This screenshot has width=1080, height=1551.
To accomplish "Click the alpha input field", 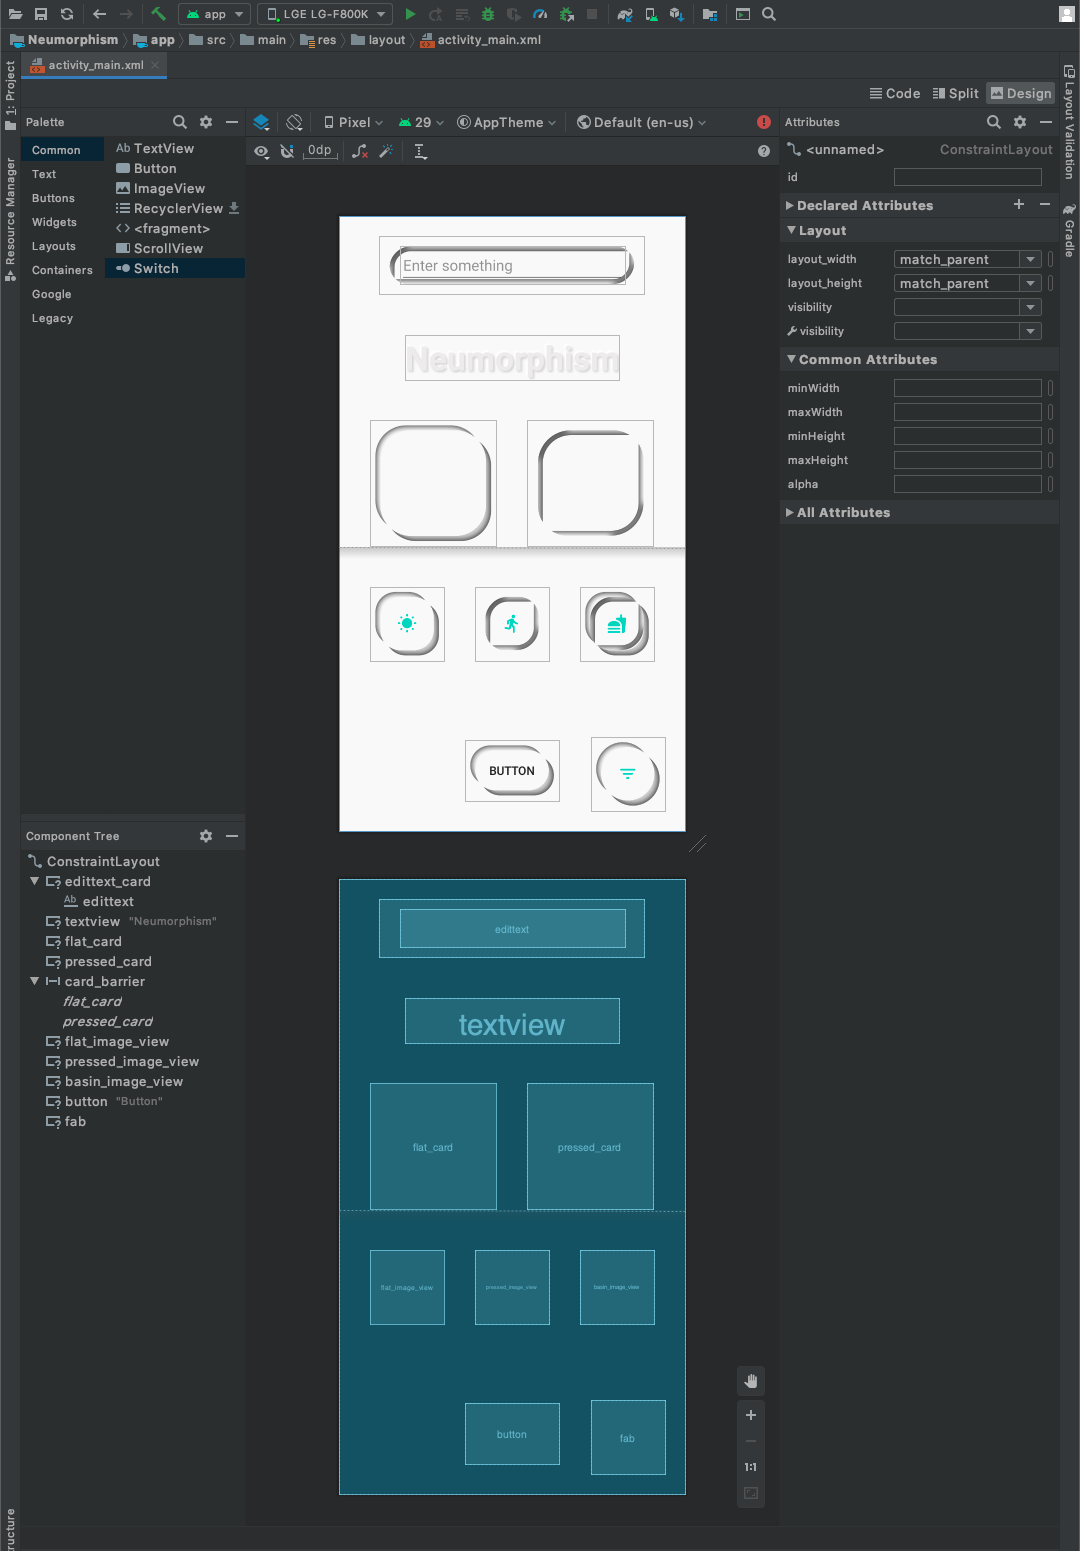I will (x=967, y=484).
